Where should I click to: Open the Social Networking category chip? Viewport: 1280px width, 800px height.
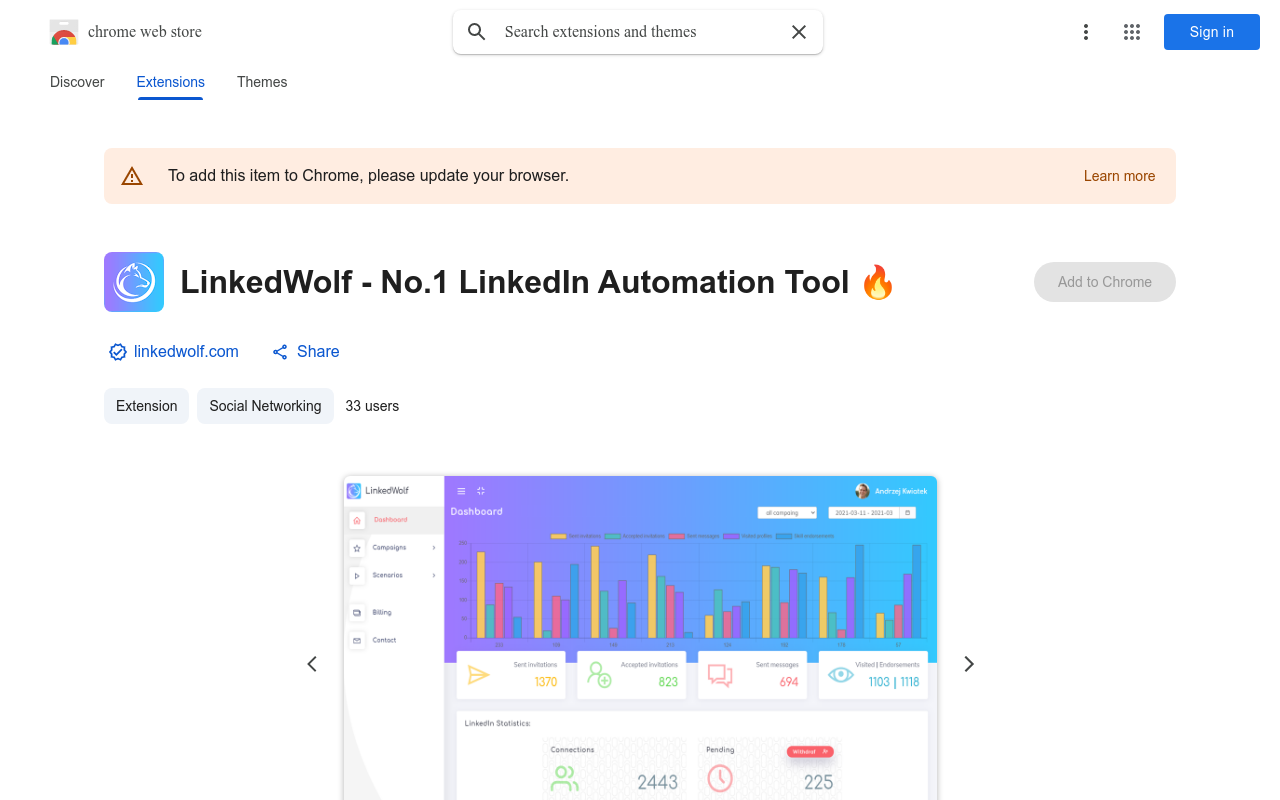(265, 406)
